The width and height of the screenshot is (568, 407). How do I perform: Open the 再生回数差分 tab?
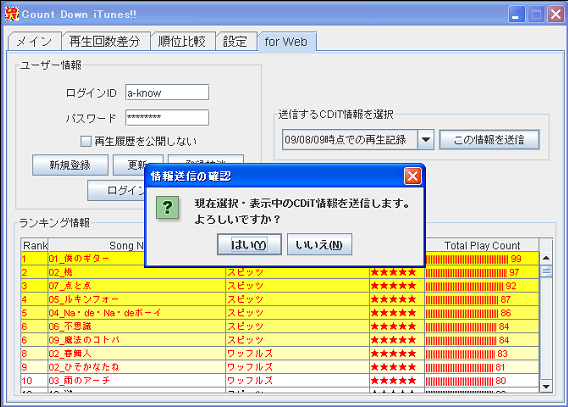pos(105,41)
